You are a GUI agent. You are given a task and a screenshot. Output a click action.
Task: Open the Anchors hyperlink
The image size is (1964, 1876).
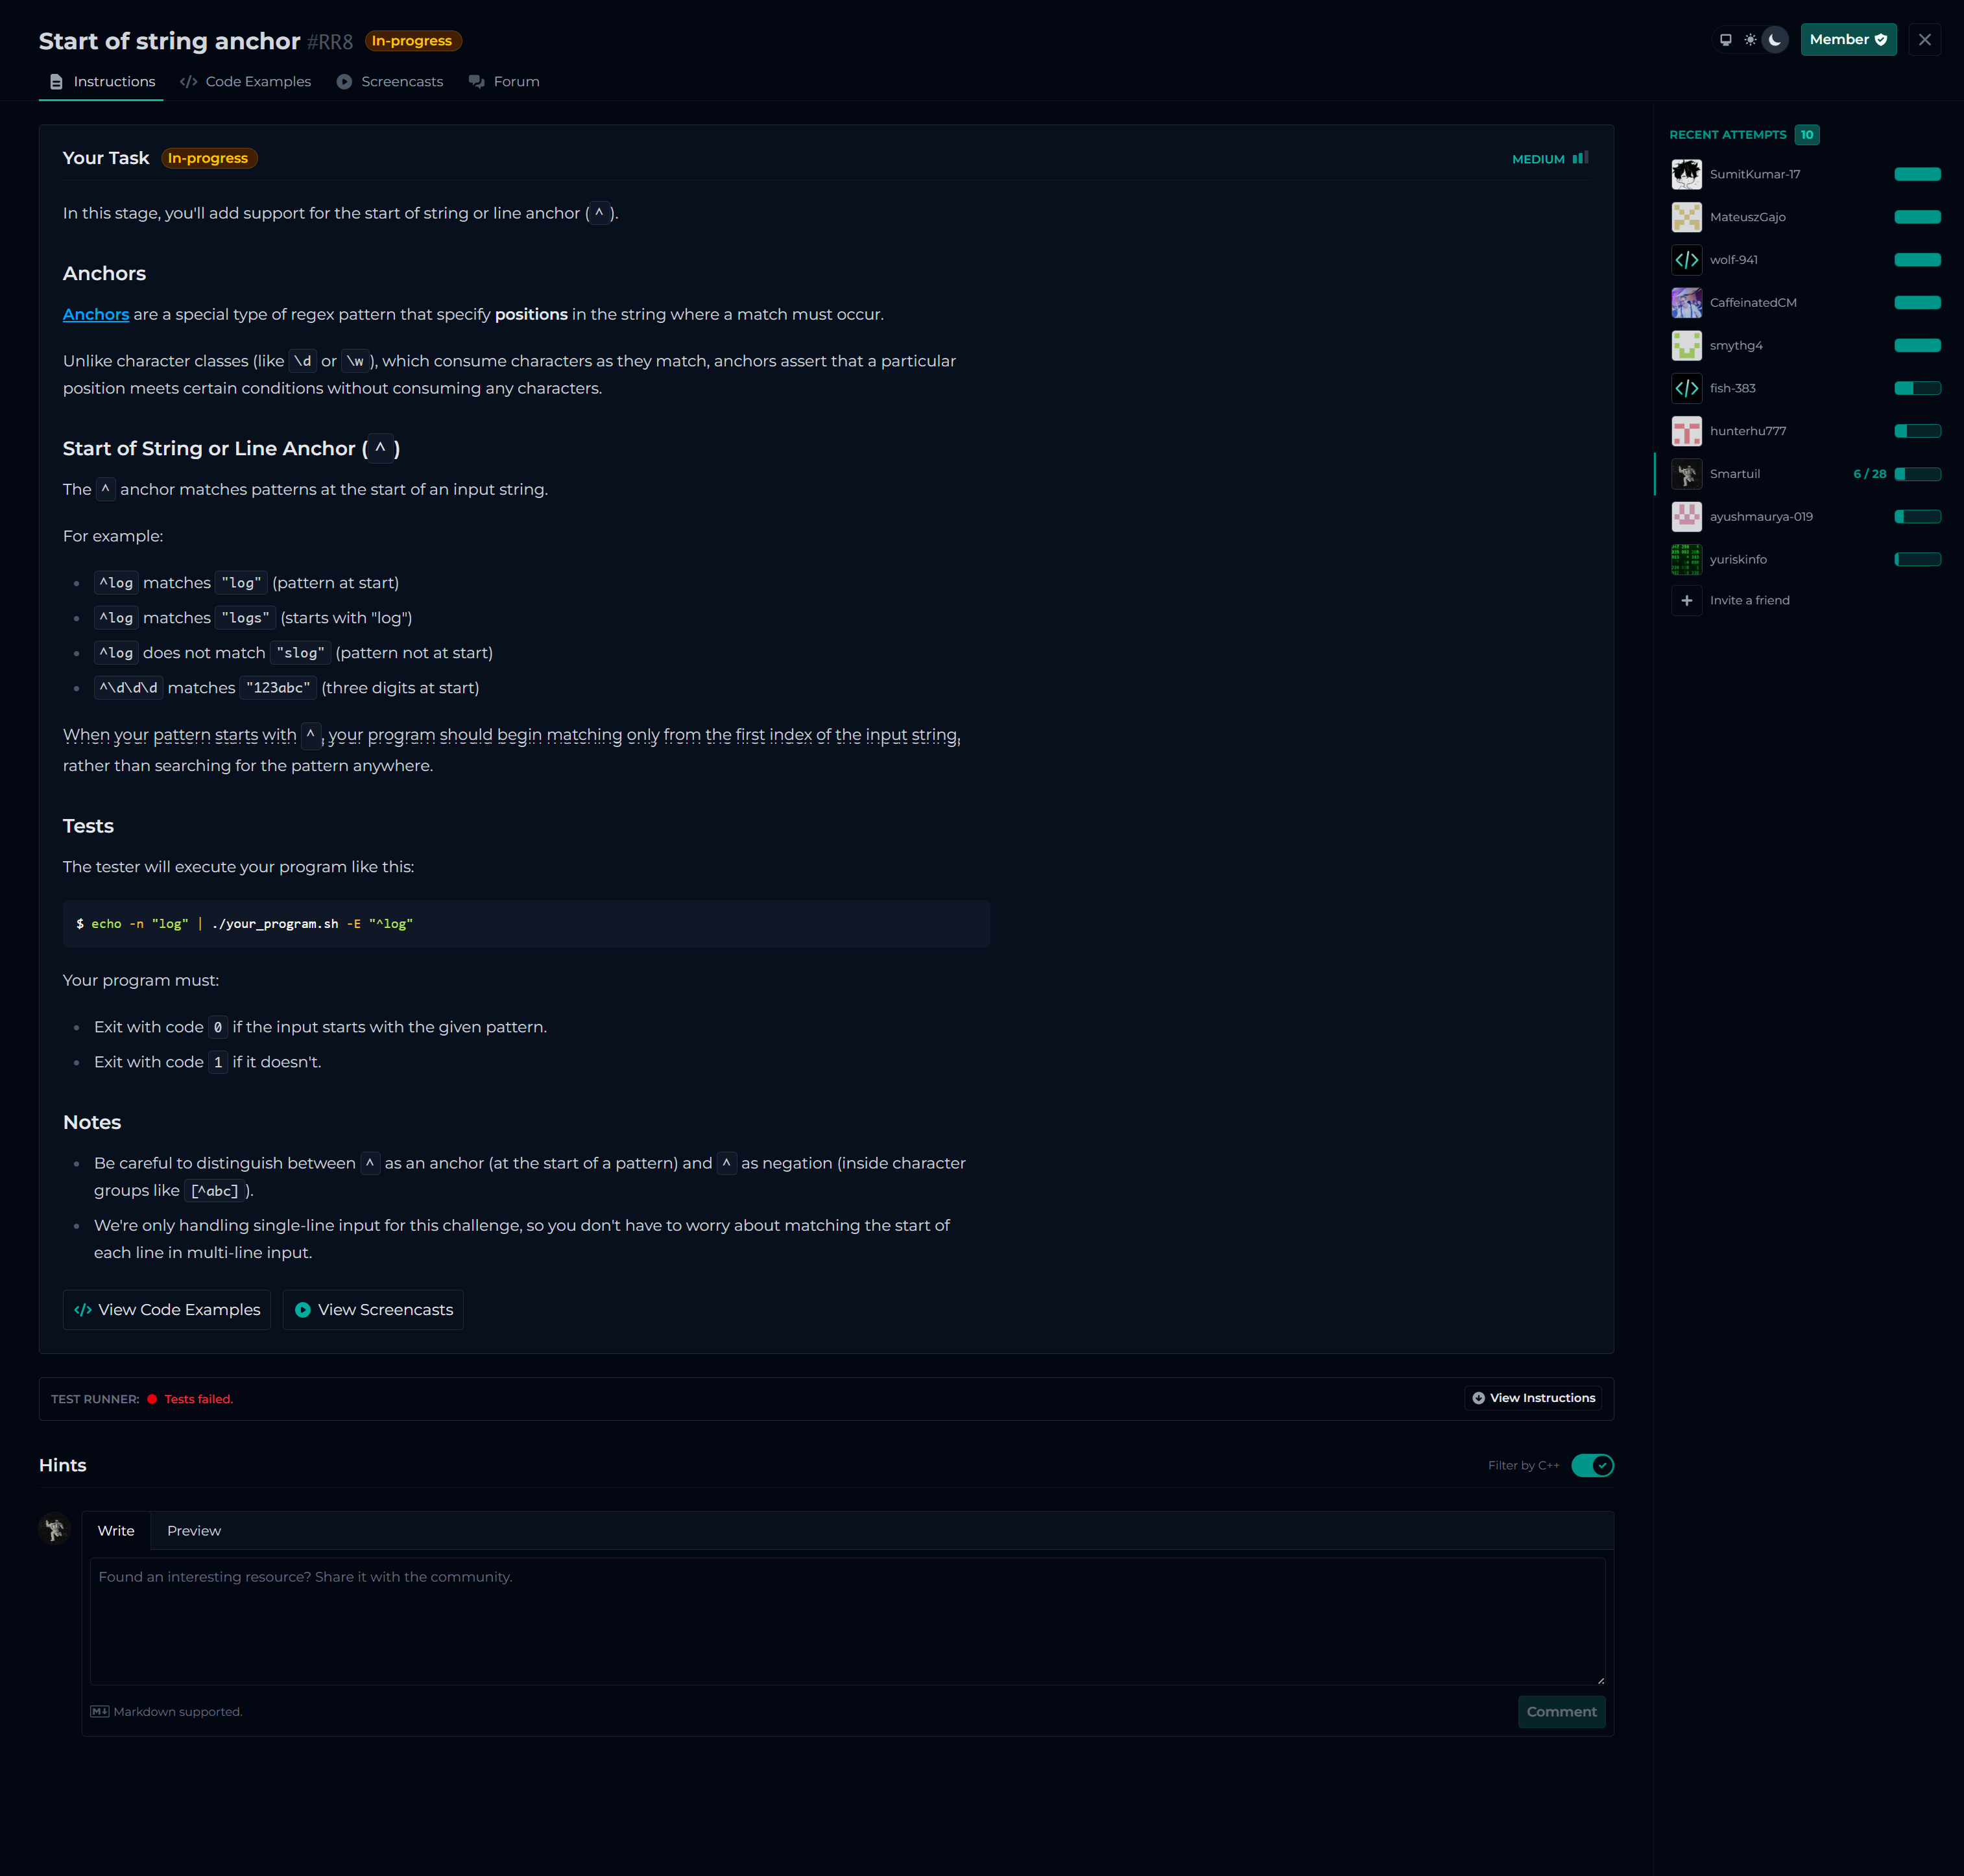[96, 315]
